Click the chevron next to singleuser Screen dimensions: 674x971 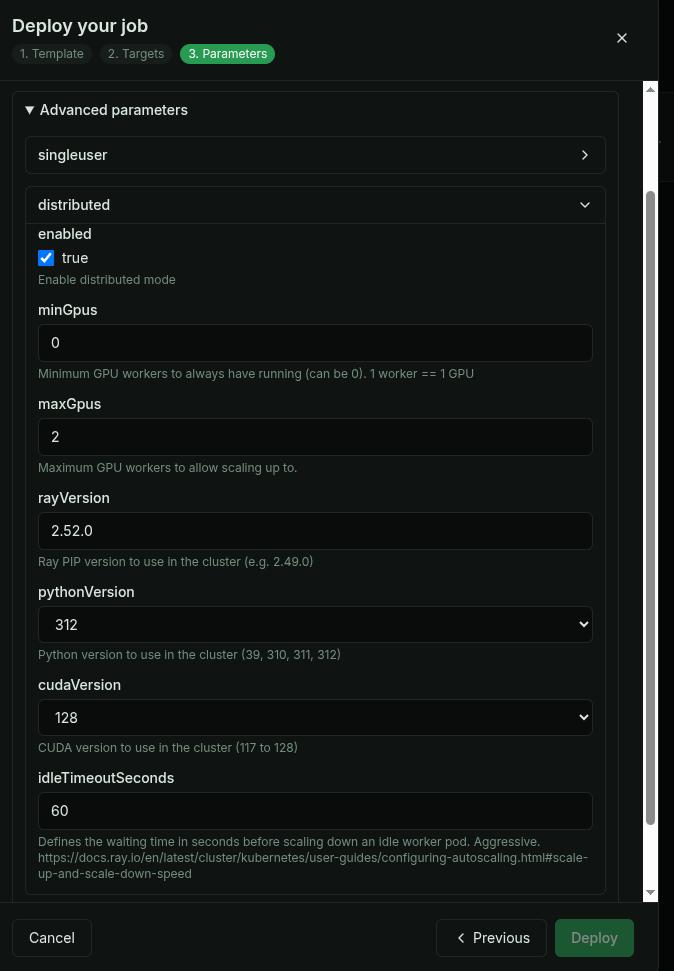tap(585, 155)
